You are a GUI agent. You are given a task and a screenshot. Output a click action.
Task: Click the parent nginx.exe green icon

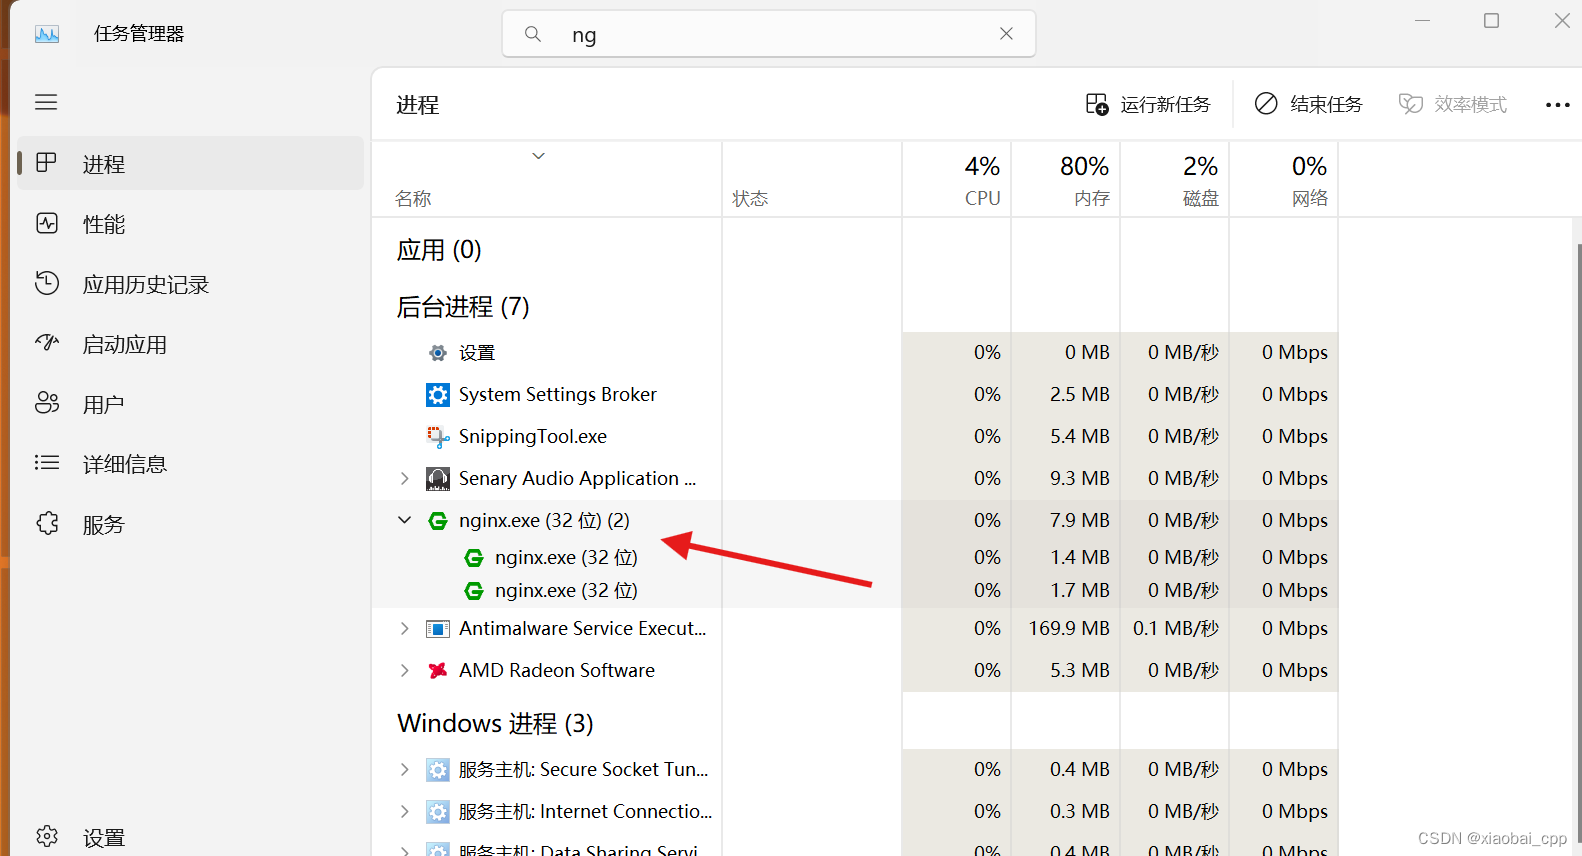tap(438, 521)
